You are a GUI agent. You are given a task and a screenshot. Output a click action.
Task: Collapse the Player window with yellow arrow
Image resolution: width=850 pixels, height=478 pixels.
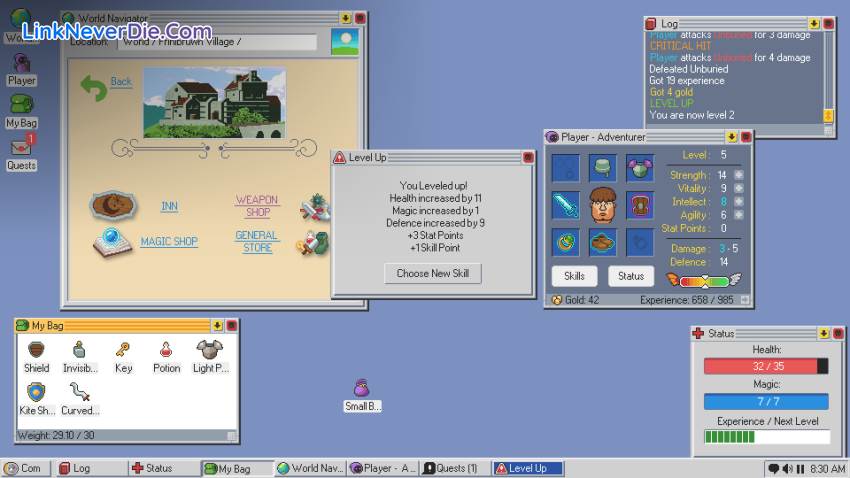pos(731,137)
